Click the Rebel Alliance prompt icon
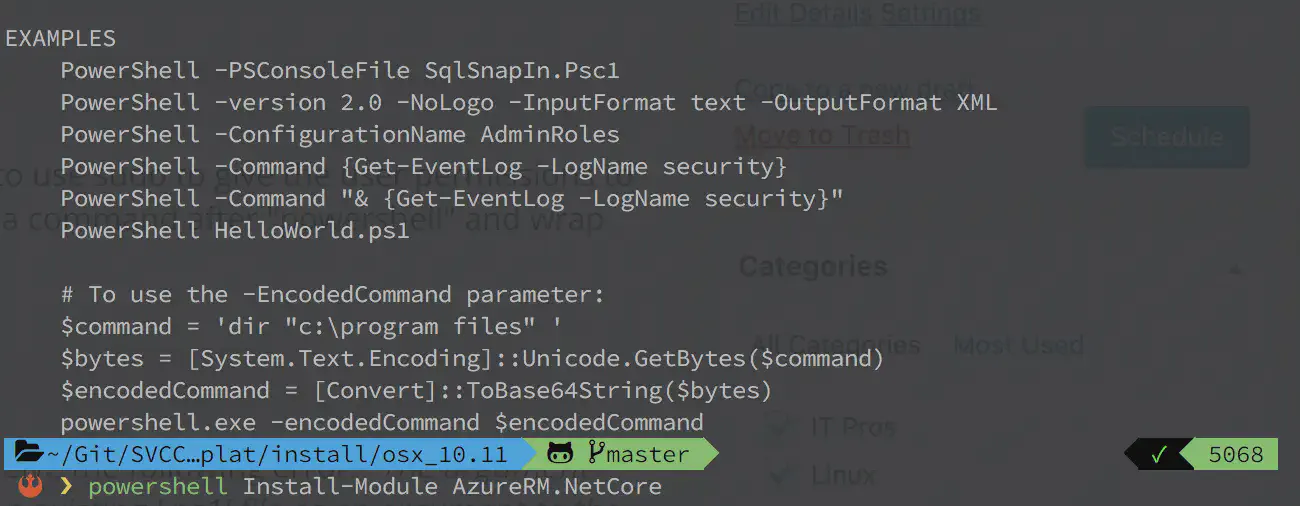 click(31, 486)
